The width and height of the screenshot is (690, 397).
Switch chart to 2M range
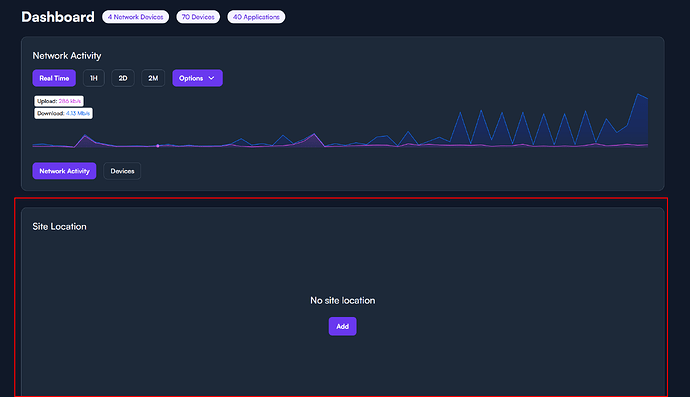click(x=153, y=78)
